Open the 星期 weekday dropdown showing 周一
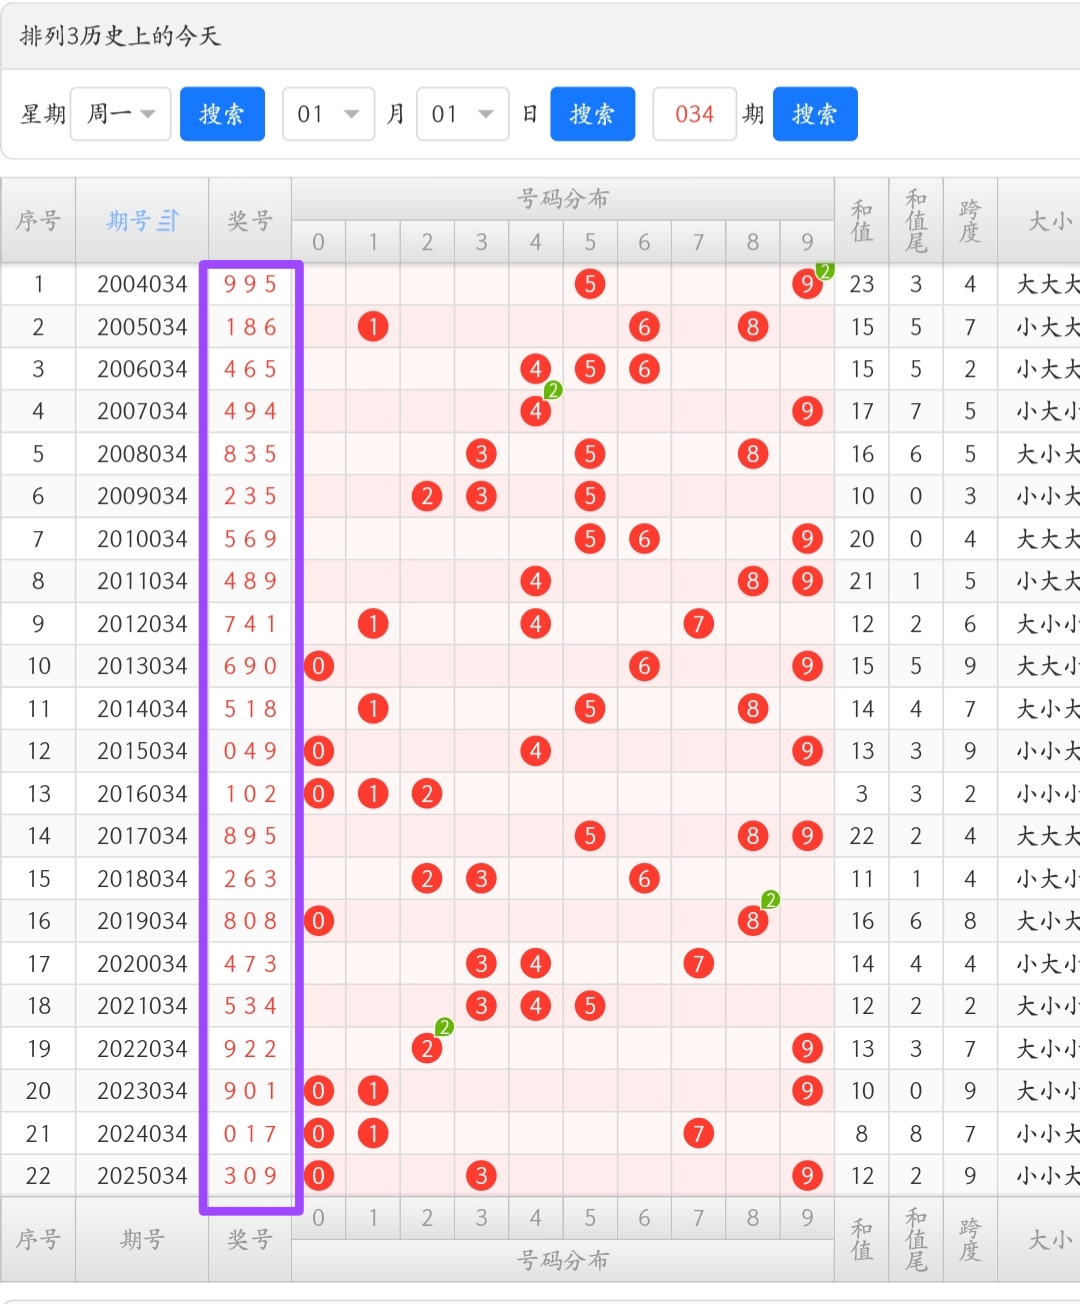 tap(121, 114)
